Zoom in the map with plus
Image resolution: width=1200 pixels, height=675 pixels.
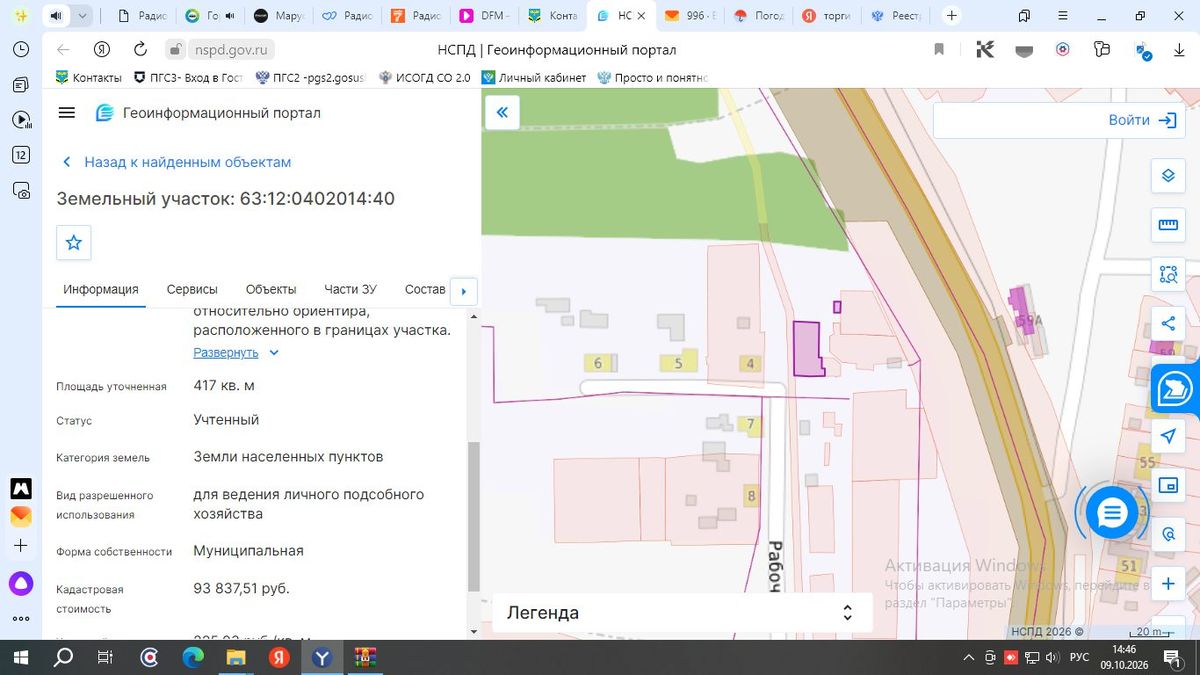pos(1168,584)
